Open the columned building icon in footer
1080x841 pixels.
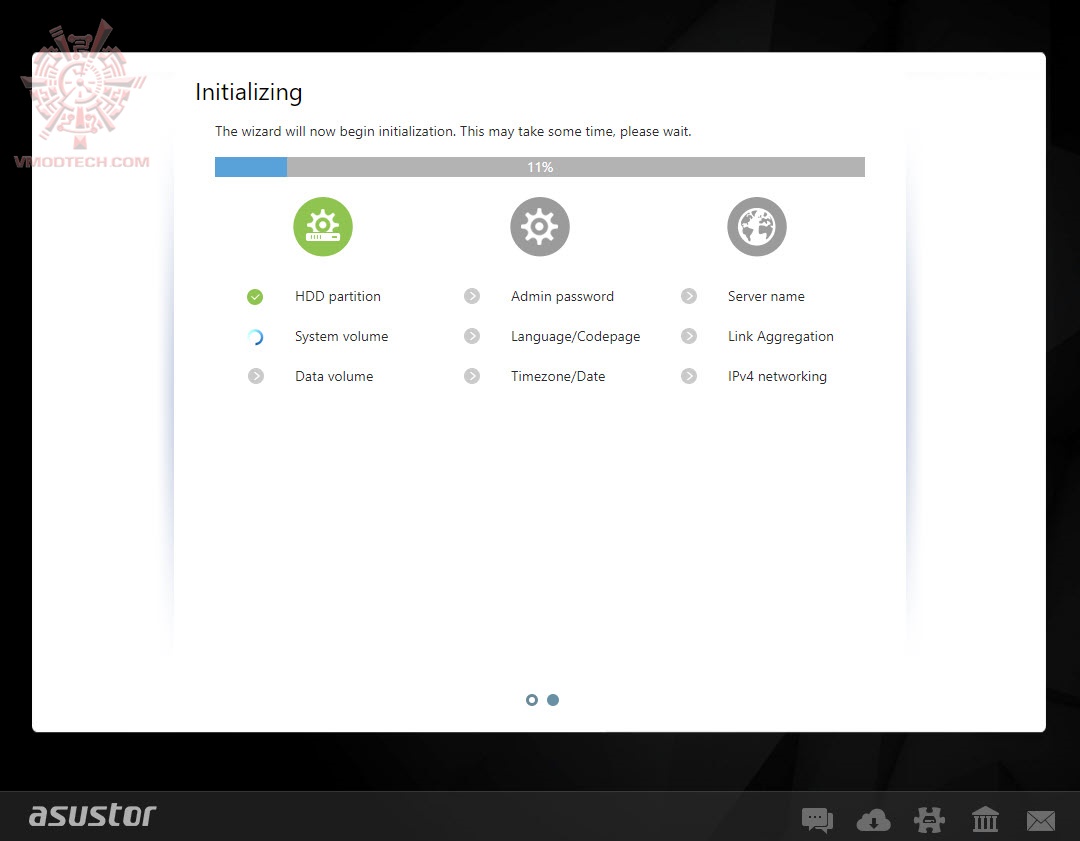pyautogui.click(x=985, y=820)
